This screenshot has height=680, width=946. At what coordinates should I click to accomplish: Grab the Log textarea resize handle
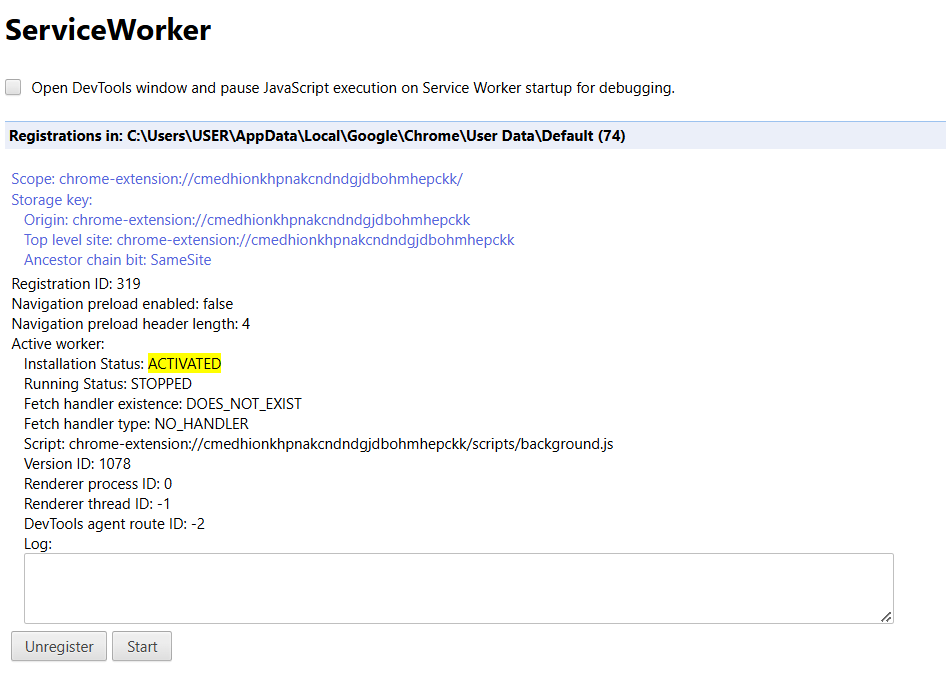(886, 617)
